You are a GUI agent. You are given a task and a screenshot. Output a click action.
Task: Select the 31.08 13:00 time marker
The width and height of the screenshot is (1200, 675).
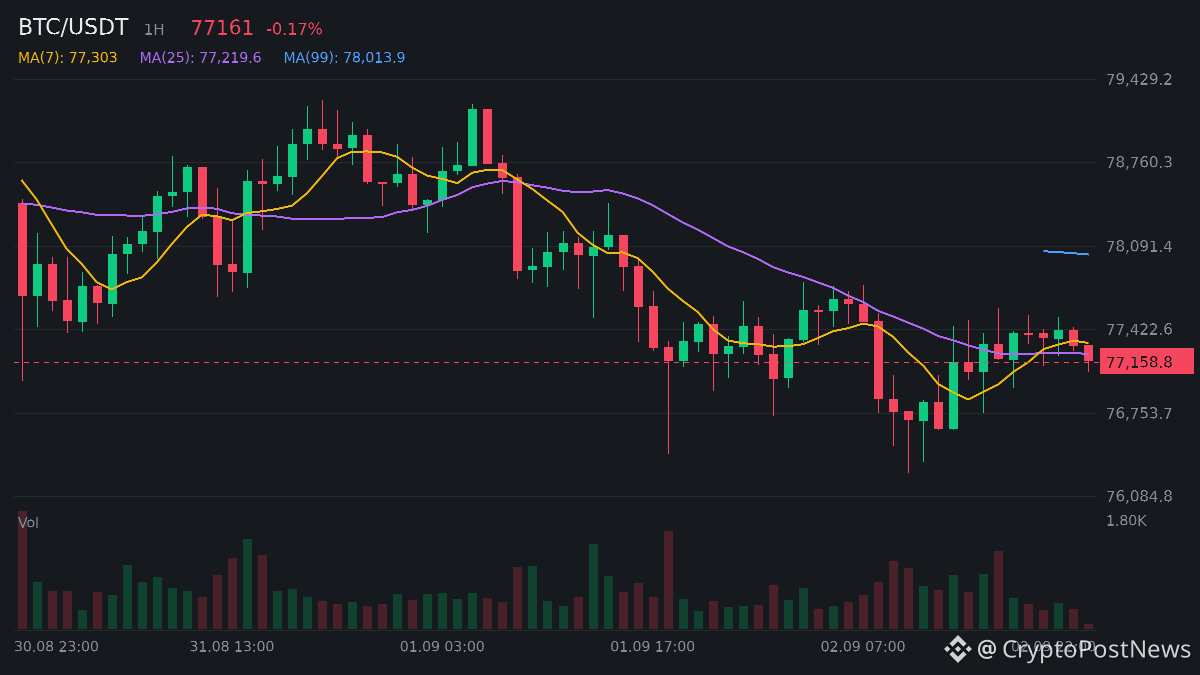(x=231, y=647)
